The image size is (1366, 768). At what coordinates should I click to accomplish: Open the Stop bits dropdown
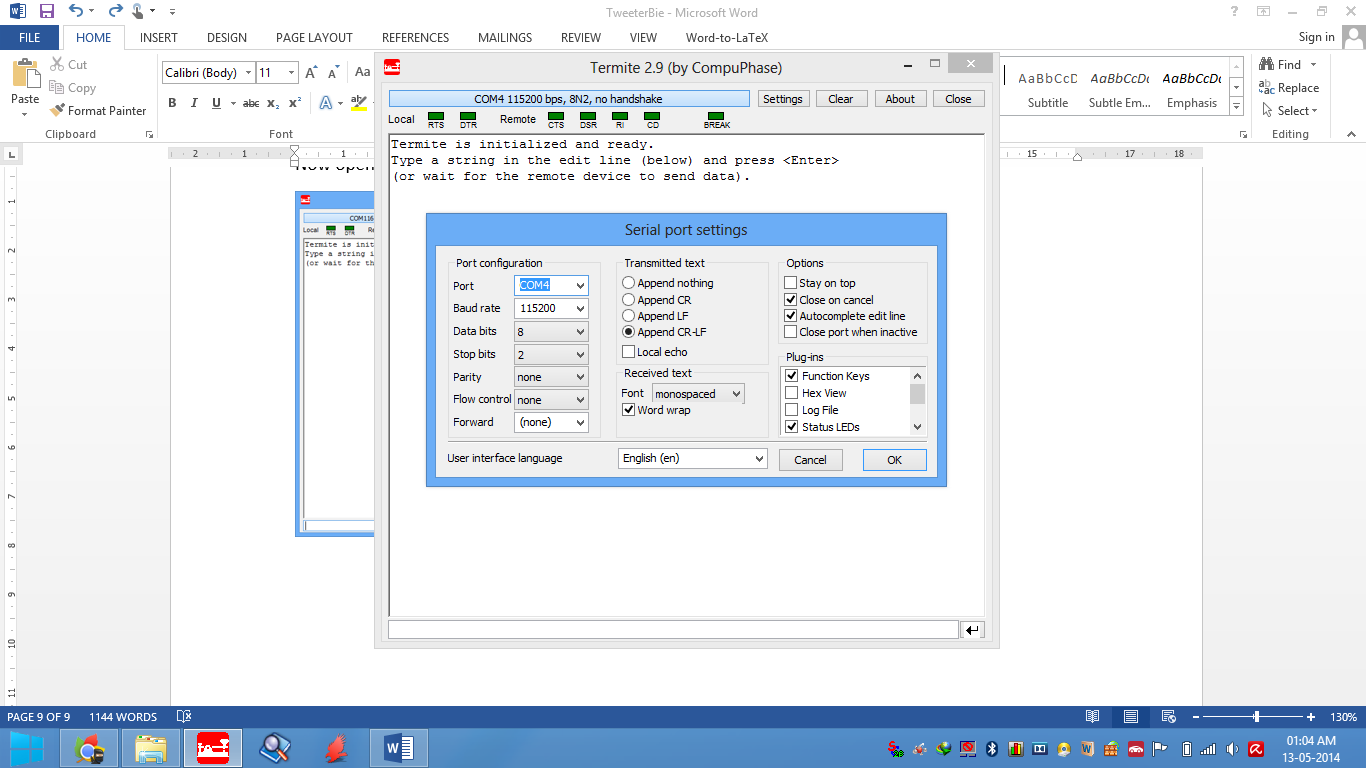(551, 354)
